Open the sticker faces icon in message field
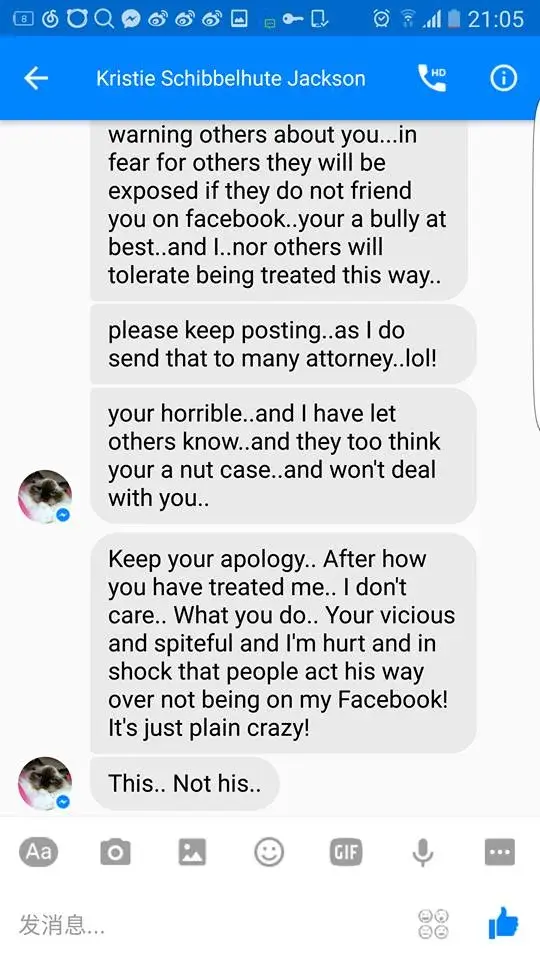 433,924
